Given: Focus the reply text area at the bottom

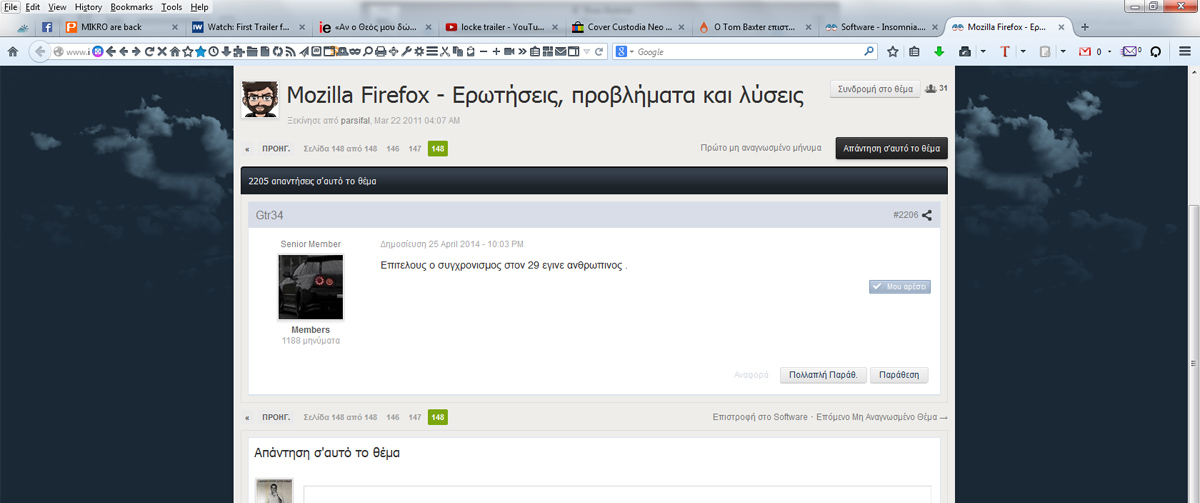Looking at the screenshot, I should [x=617, y=495].
